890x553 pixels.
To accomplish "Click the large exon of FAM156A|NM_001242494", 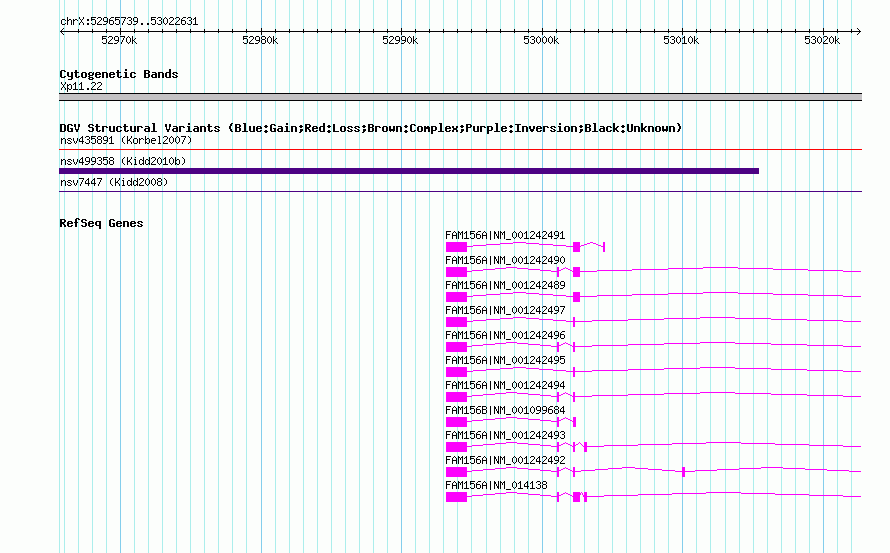I will coord(456,397).
